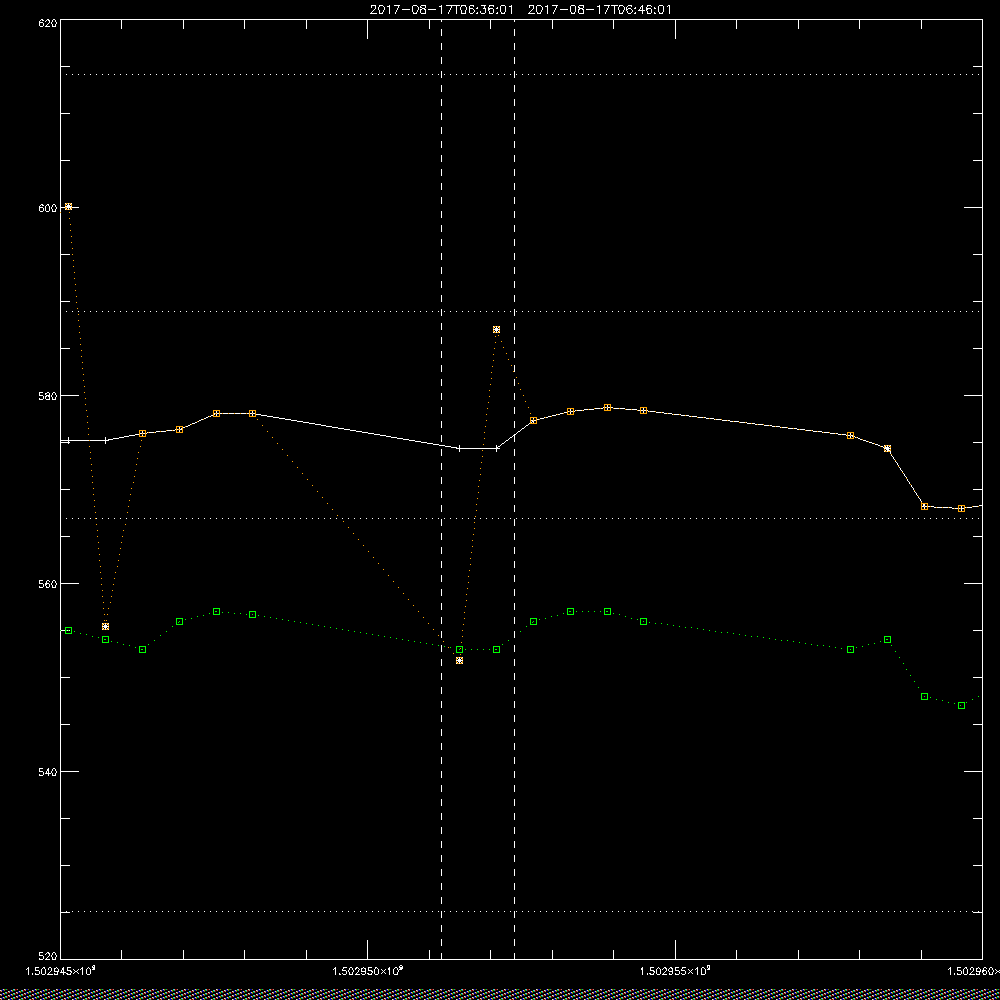This screenshot has width=1000, height=1000.
Task: Pick the orange spike point near 587
Action: (496, 330)
